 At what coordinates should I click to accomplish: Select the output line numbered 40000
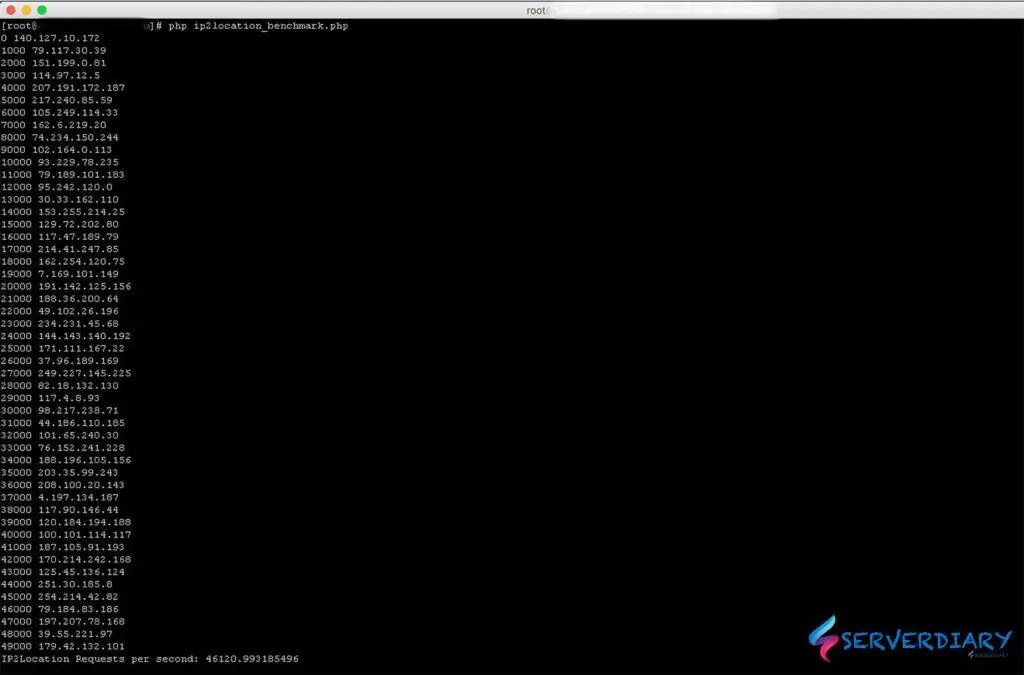[x=66, y=535]
